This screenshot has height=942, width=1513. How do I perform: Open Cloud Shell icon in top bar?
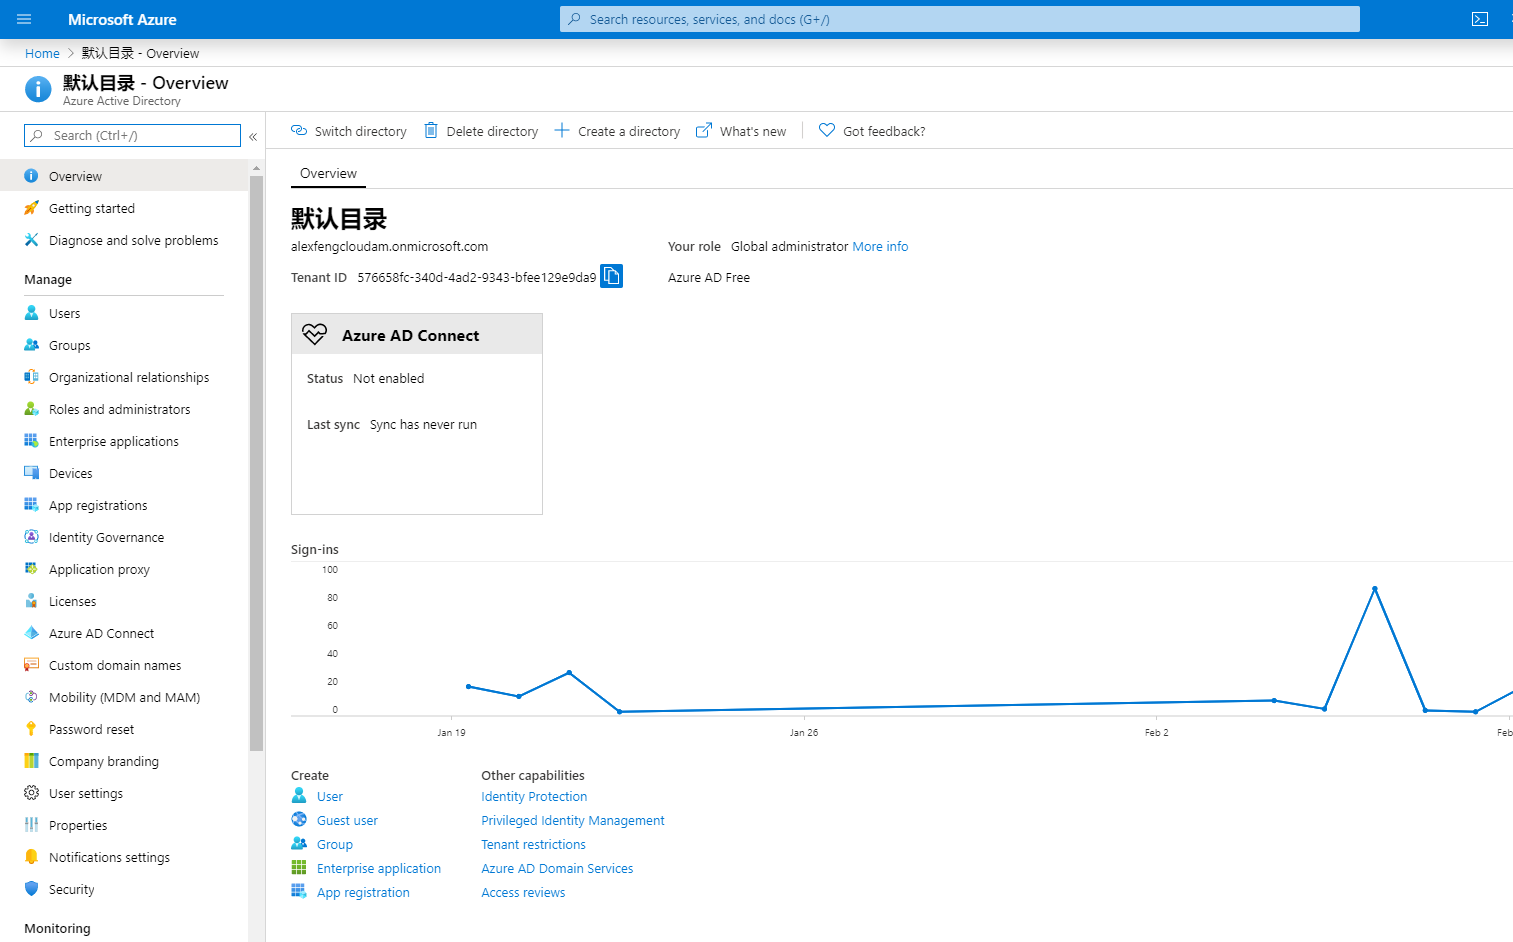(1480, 19)
